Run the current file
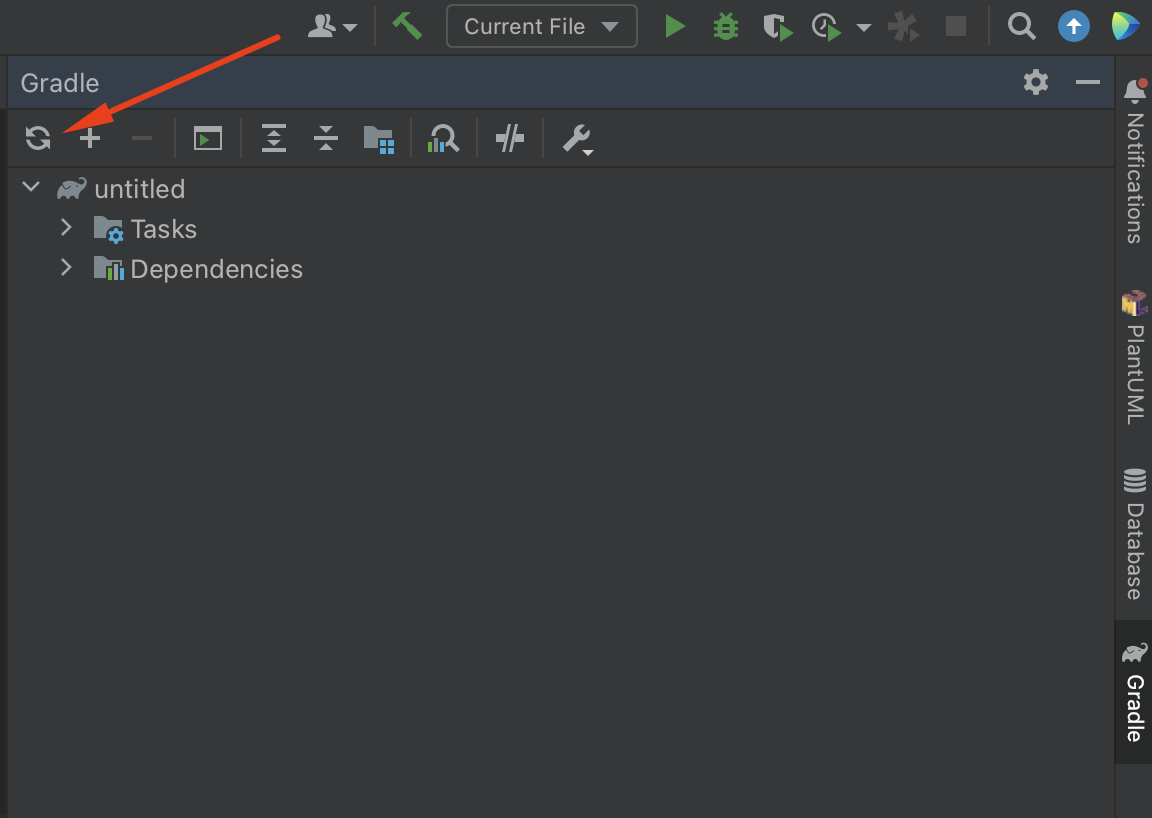The width and height of the screenshot is (1152, 818). [674, 26]
